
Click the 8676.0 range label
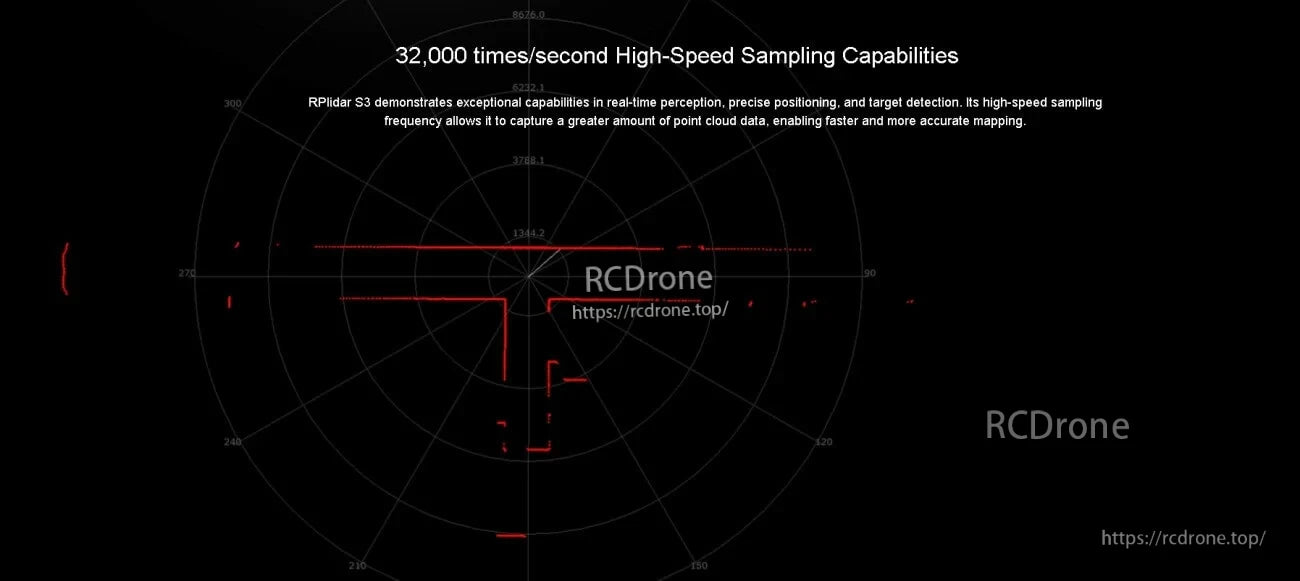[528, 15]
